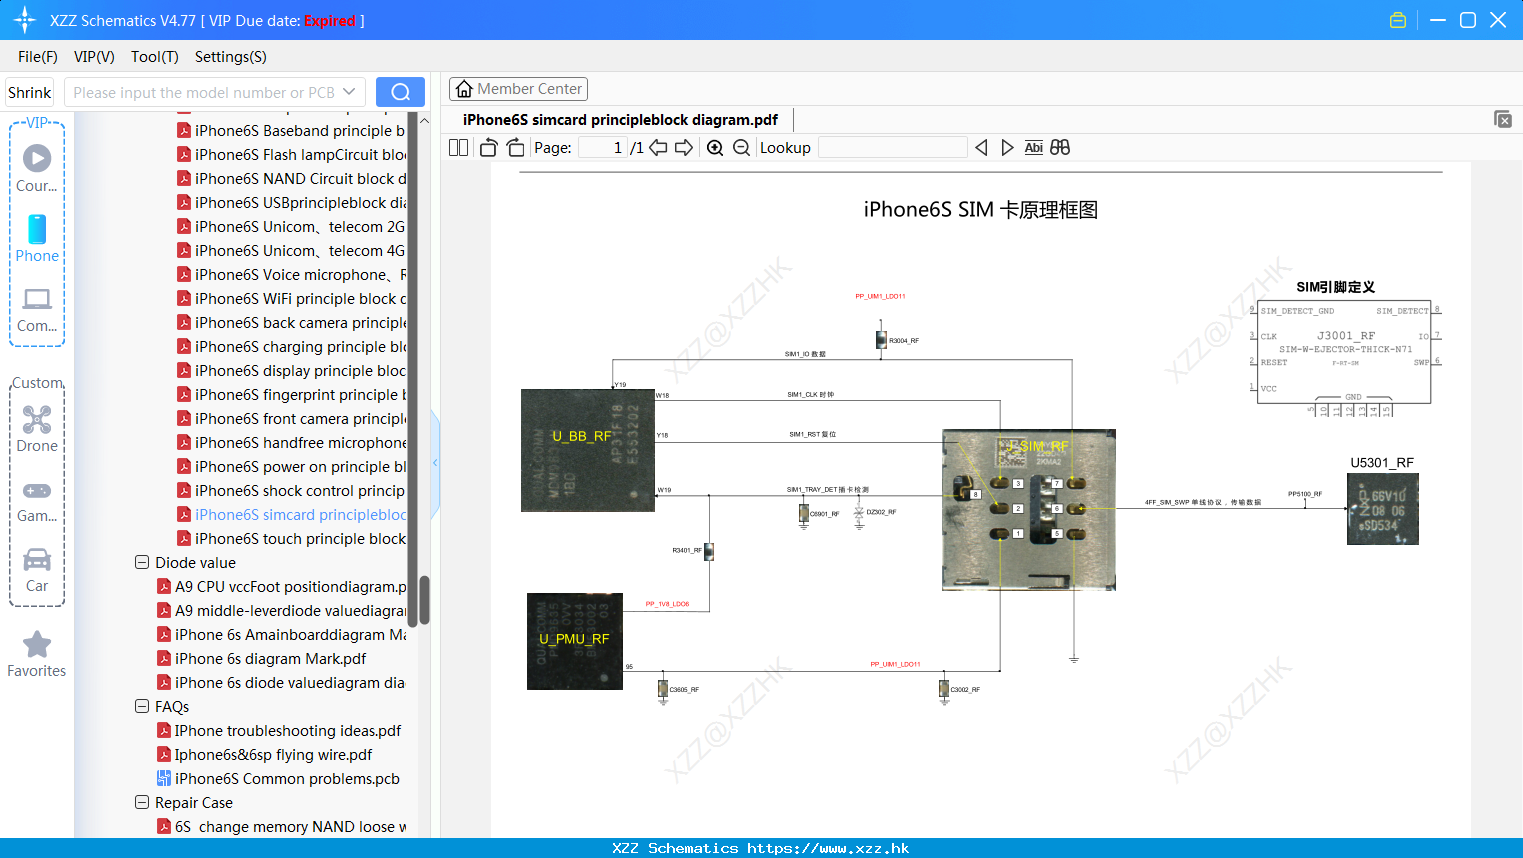Click the Member Center home button
1523x858 pixels.
point(518,89)
